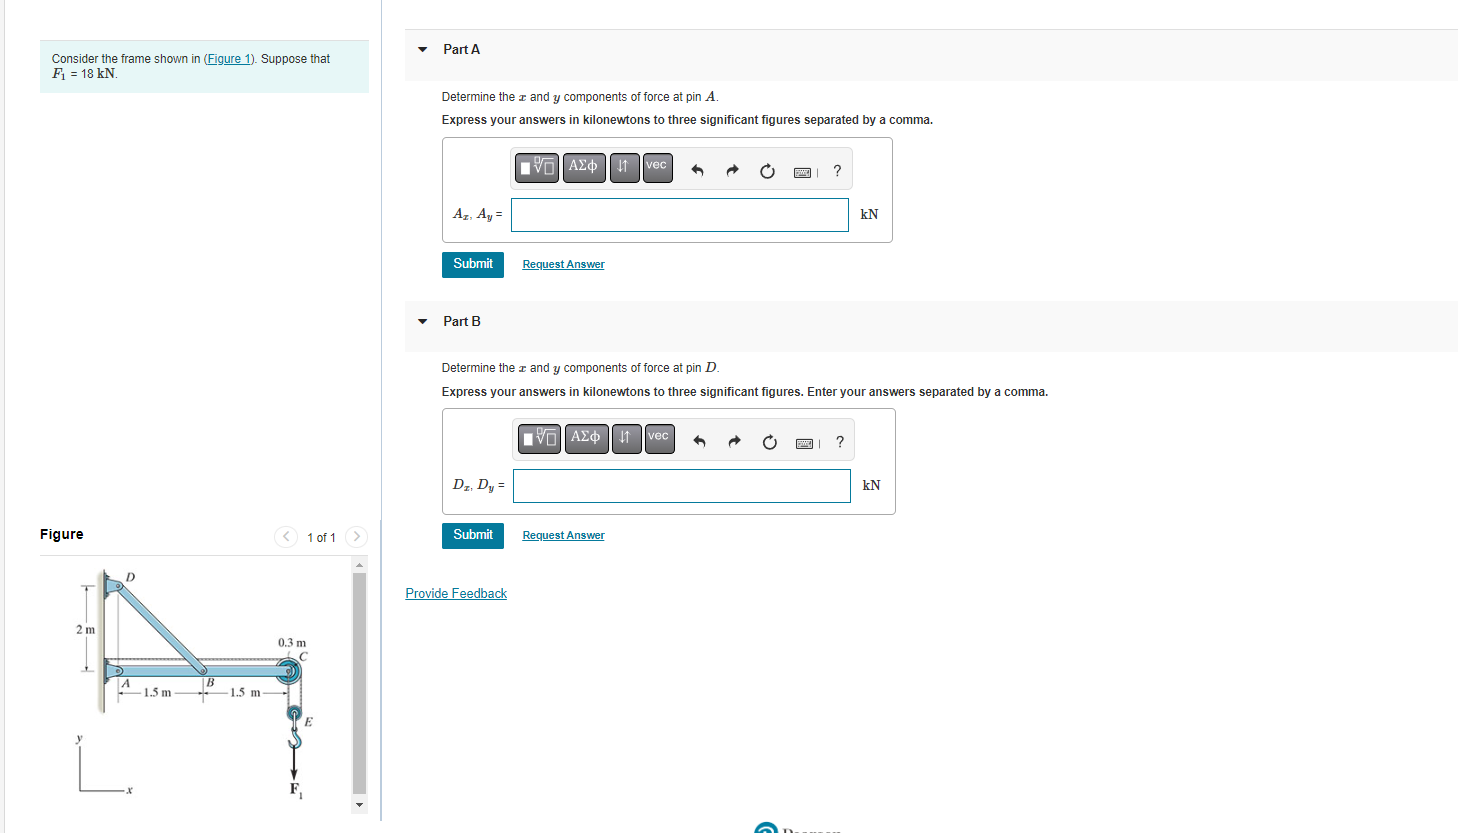1458x833 pixels.
Task: Click Request Answer under Part A
Action: click(x=563, y=264)
